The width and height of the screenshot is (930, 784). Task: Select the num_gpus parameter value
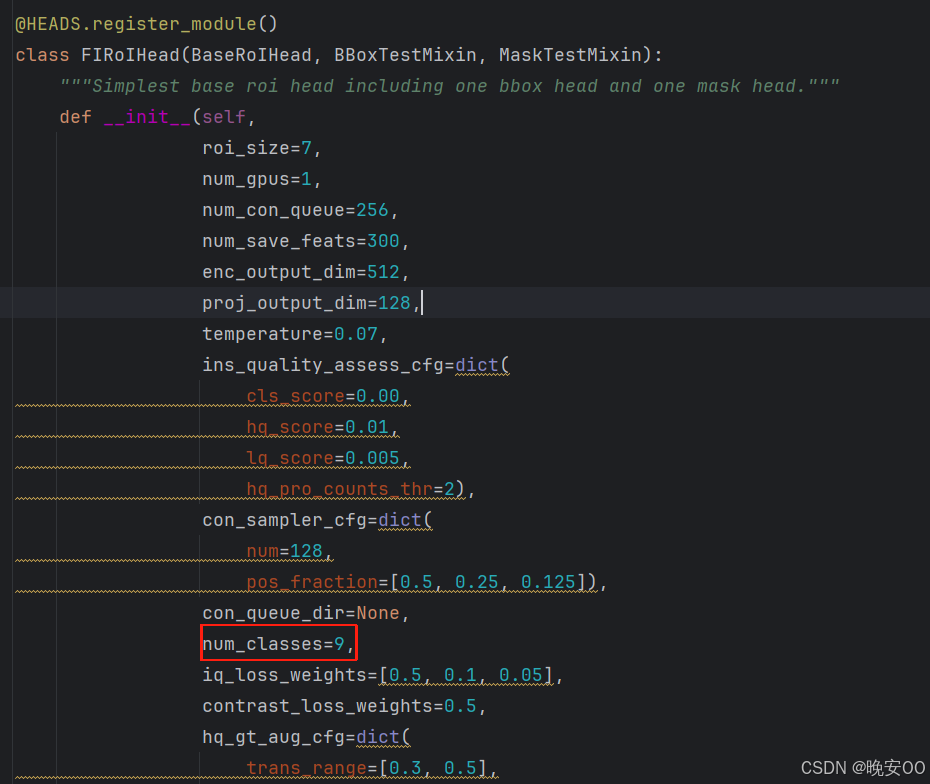pos(305,178)
